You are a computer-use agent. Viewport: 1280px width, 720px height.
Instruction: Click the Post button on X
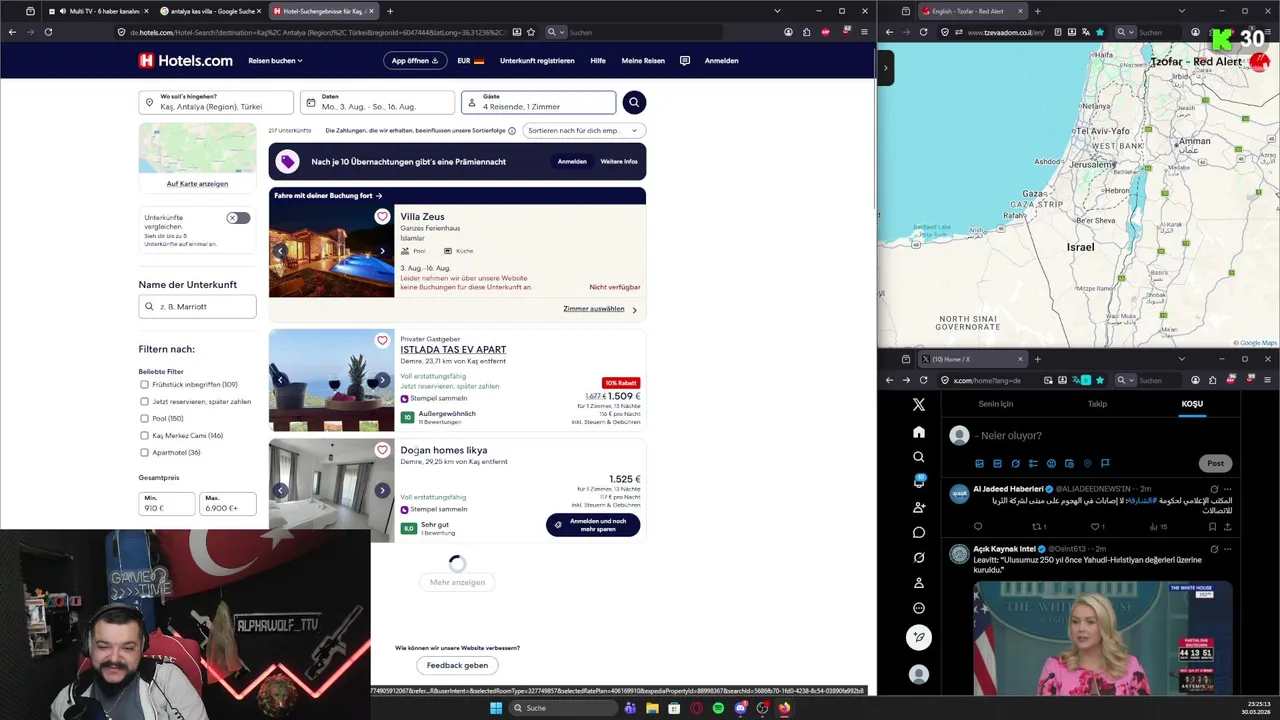[x=1215, y=463]
